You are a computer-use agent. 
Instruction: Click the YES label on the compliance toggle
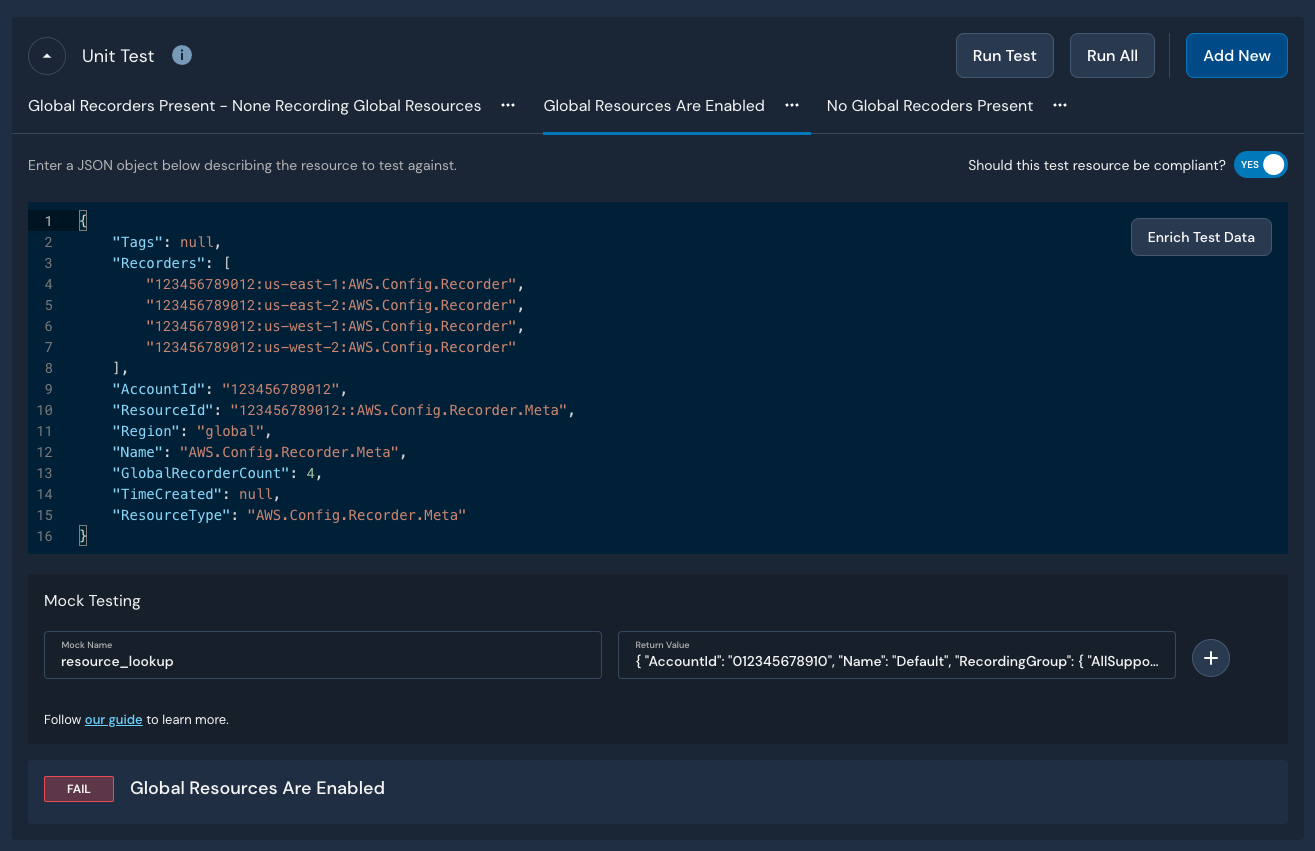(1248, 164)
